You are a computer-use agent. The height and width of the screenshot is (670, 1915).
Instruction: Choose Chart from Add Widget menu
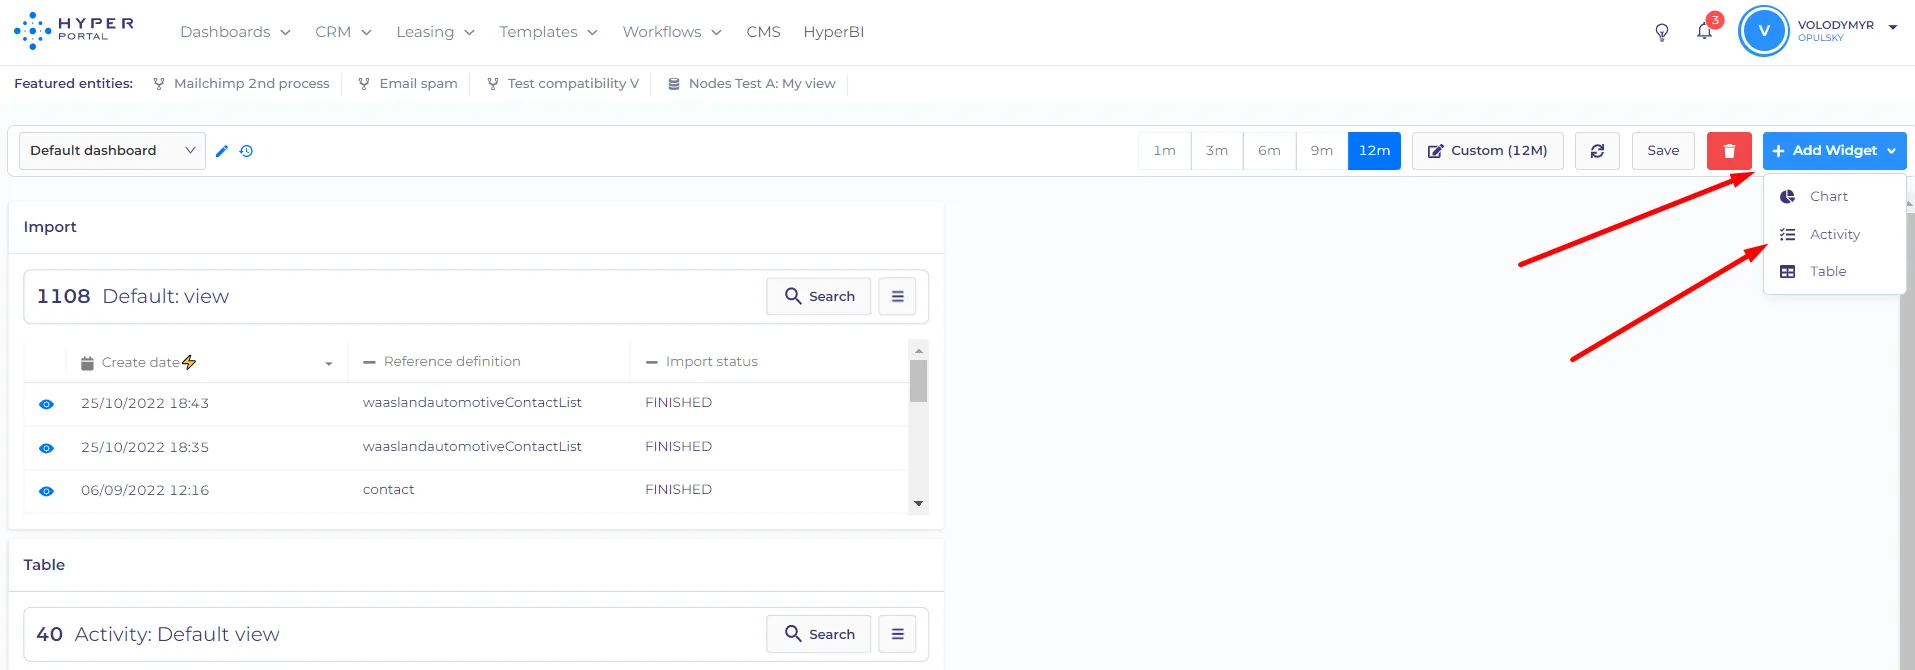(x=1834, y=197)
